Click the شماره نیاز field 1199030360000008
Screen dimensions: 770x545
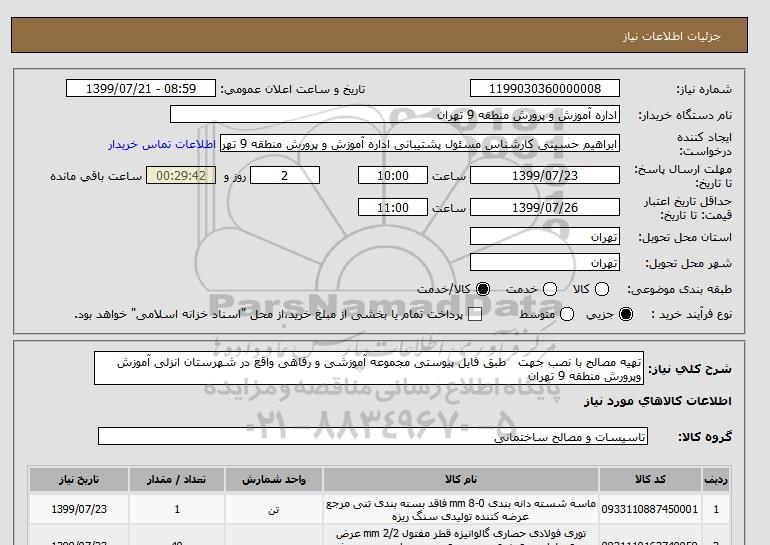click(x=545, y=88)
